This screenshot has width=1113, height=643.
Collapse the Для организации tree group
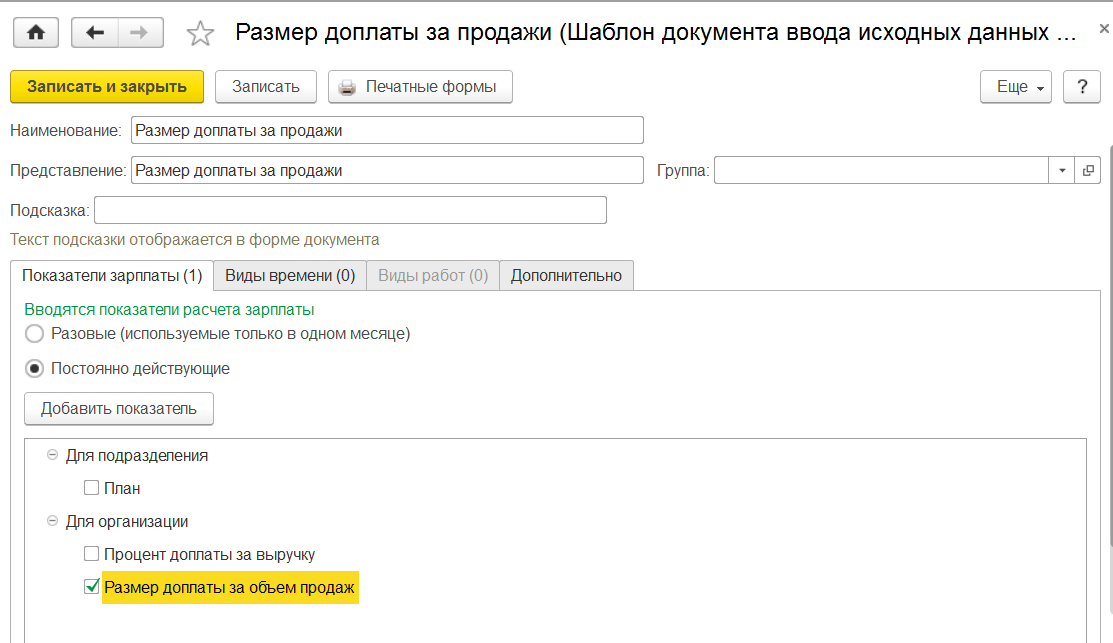coord(52,522)
